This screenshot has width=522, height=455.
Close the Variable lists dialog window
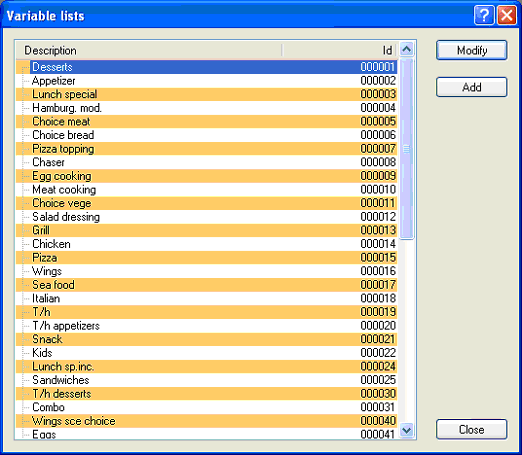point(507,15)
